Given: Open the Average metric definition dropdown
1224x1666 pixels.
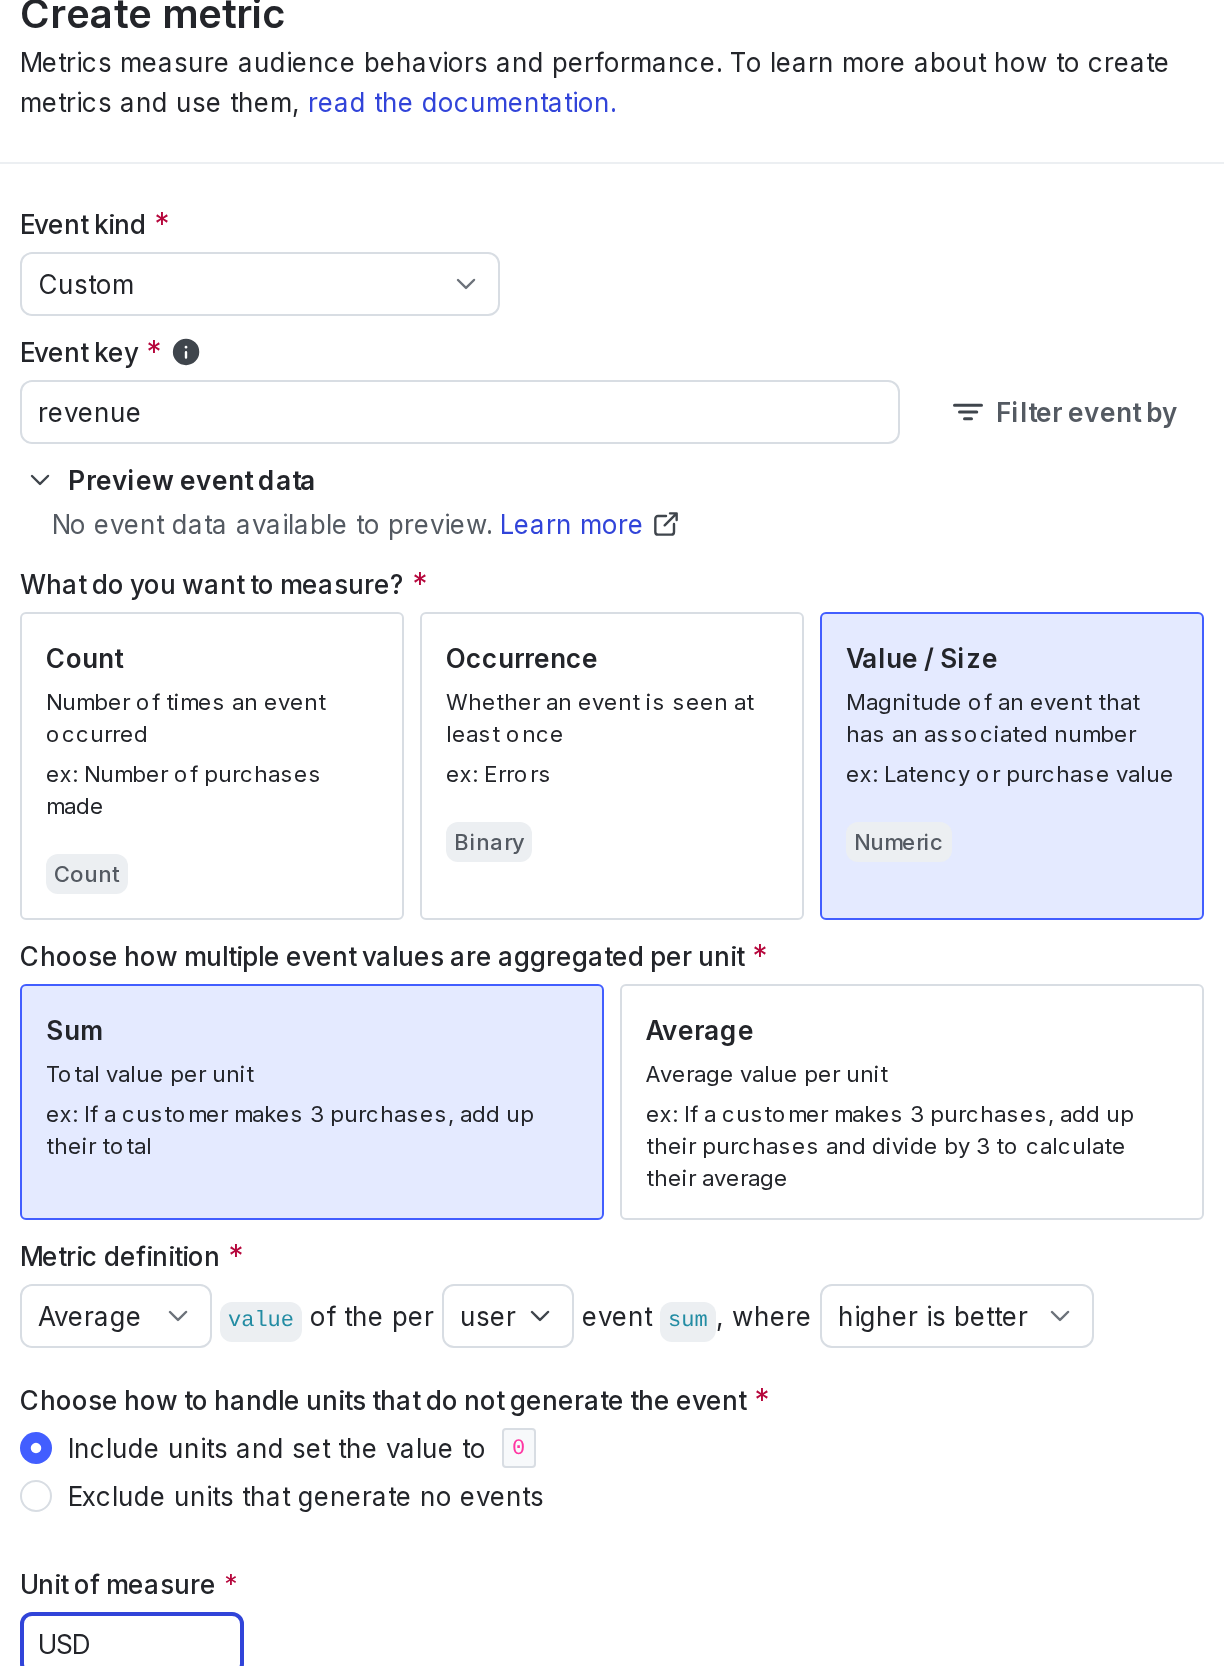Looking at the screenshot, I should (x=115, y=1316).
